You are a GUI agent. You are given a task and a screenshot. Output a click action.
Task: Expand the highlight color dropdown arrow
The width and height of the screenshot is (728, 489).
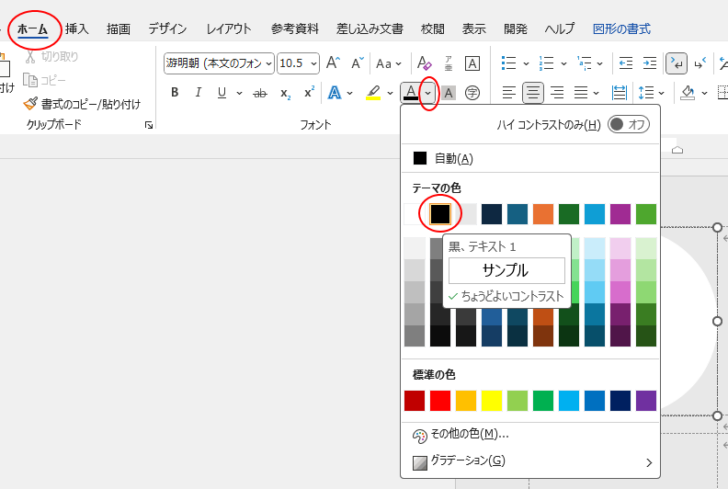(390, 93)
